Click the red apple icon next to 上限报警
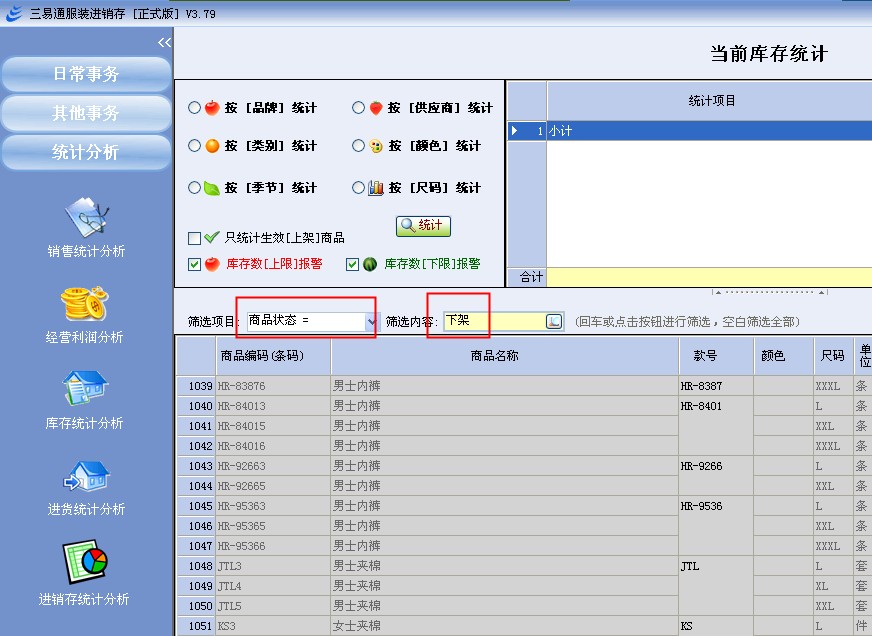This screenshot has width=872, height=636. [x=212, y=264]
